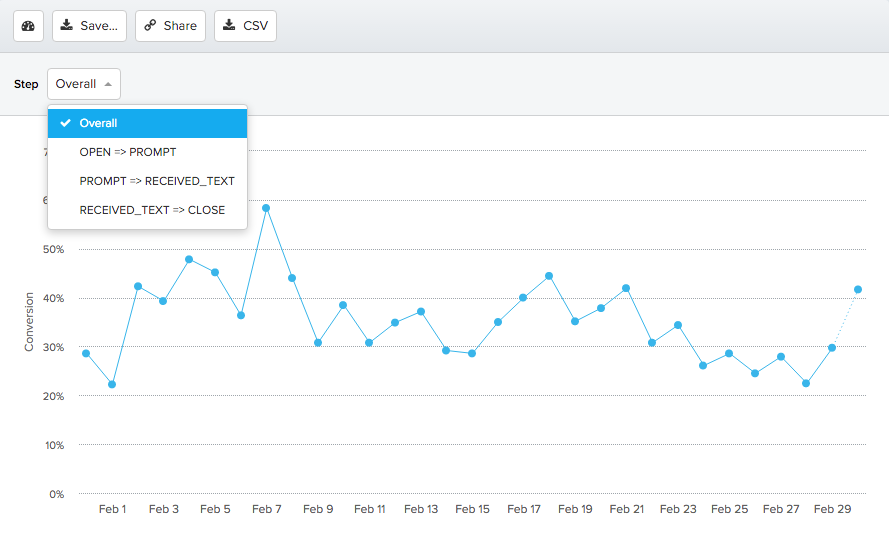Click the peak data point on Feb 7
Image resolution: width=889 pixels, height=538 pixels.
click(266, 208)
